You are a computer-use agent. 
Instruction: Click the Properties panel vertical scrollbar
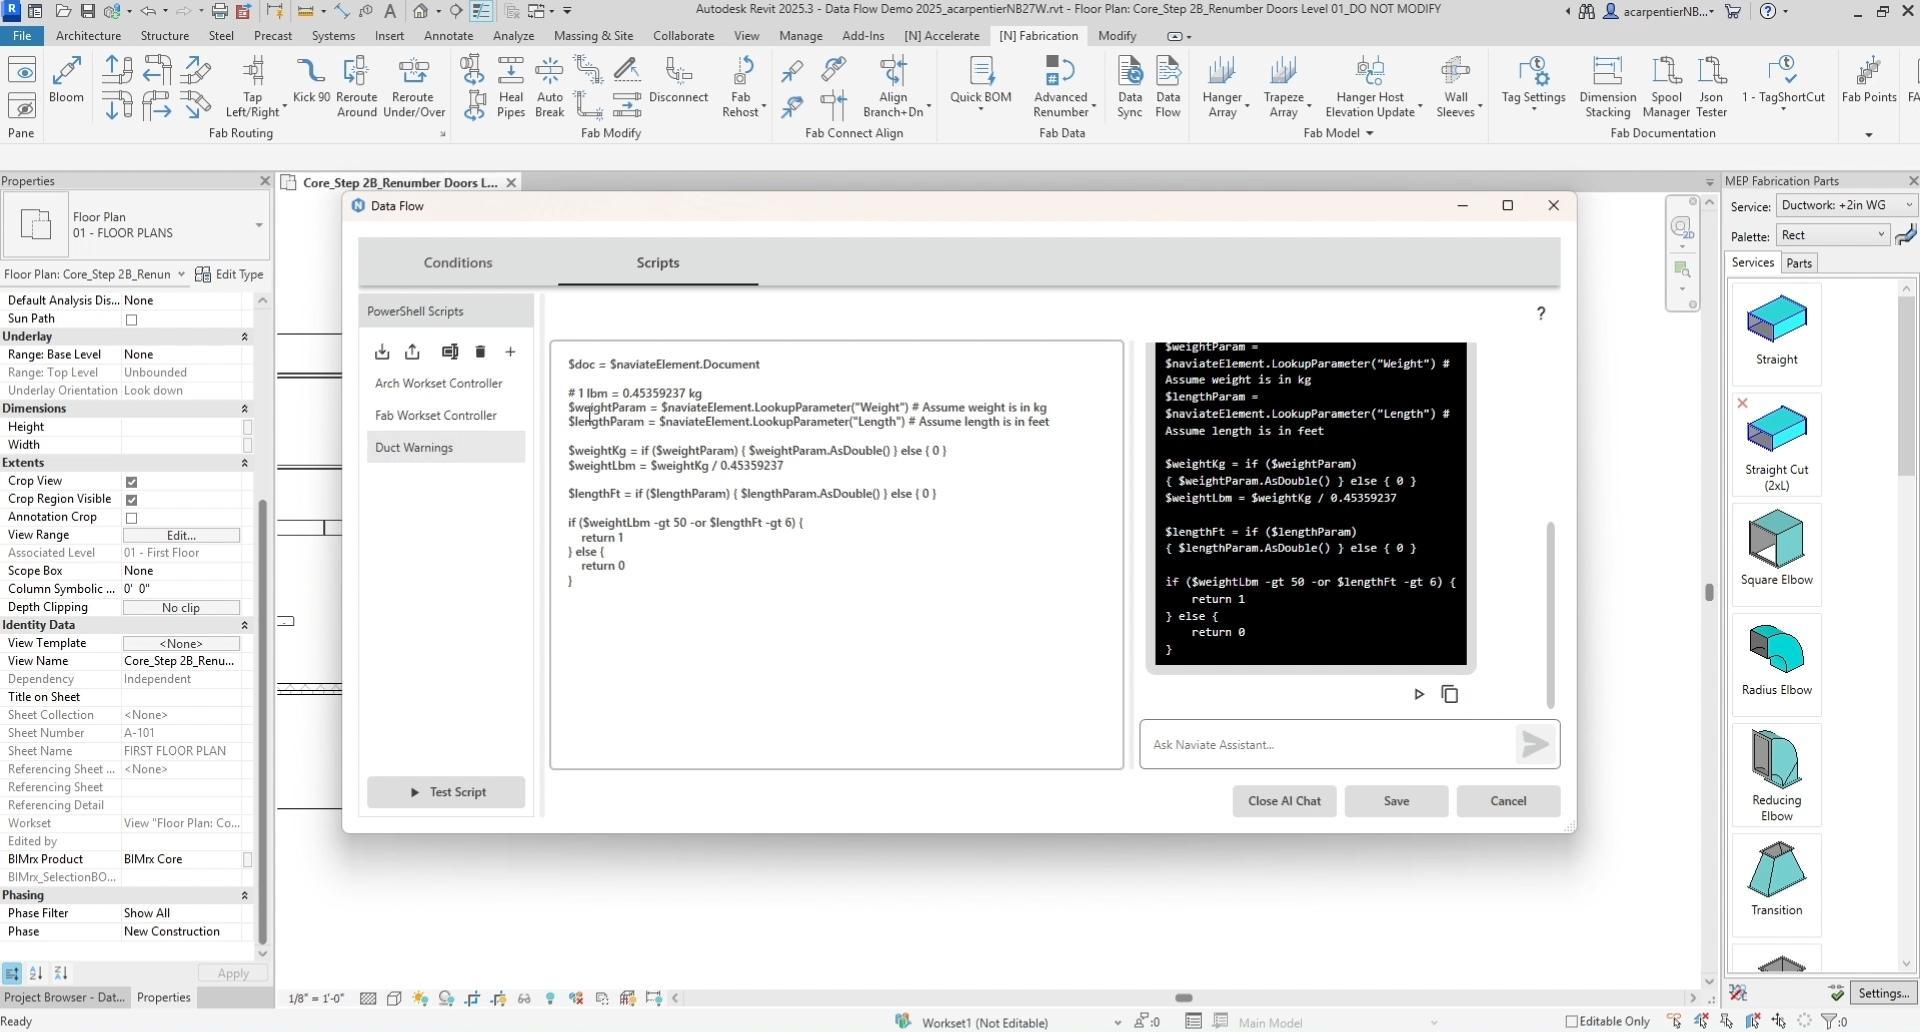point(262,720)
